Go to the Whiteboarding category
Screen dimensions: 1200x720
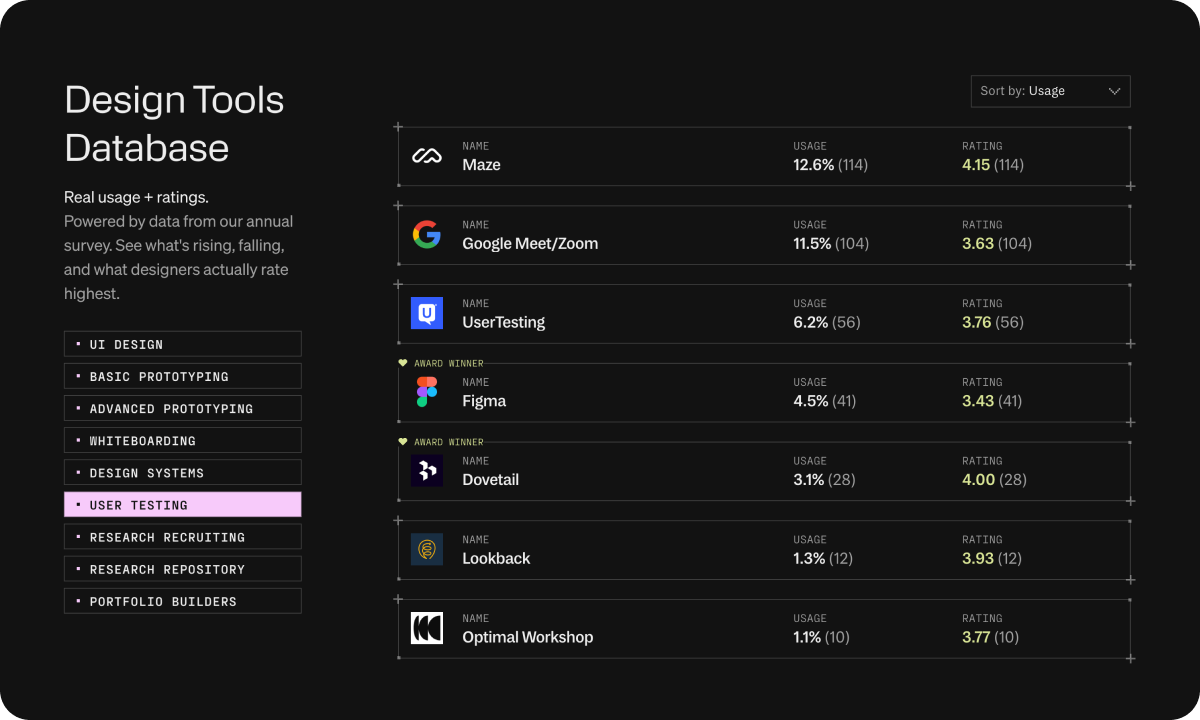(x=182, y=440)
